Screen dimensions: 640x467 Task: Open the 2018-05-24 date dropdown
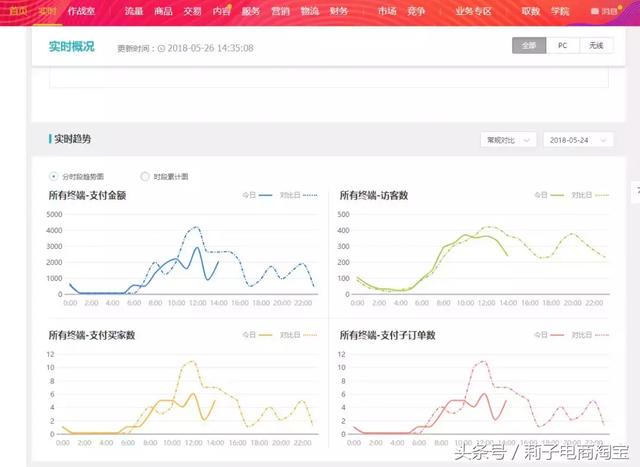pyautogui.click(x=578, y=140)
